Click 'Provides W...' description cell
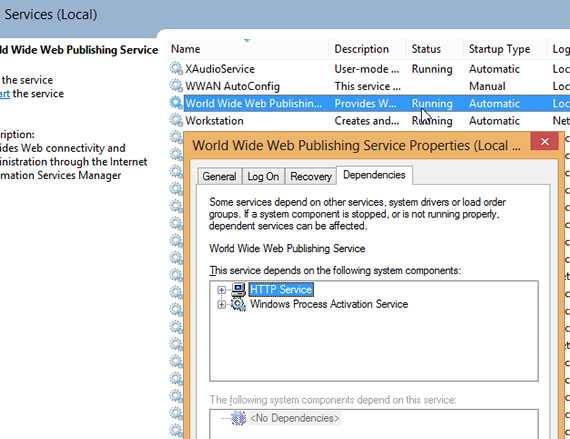This screenshot has height=439, width=570. [x=365, y=104]
